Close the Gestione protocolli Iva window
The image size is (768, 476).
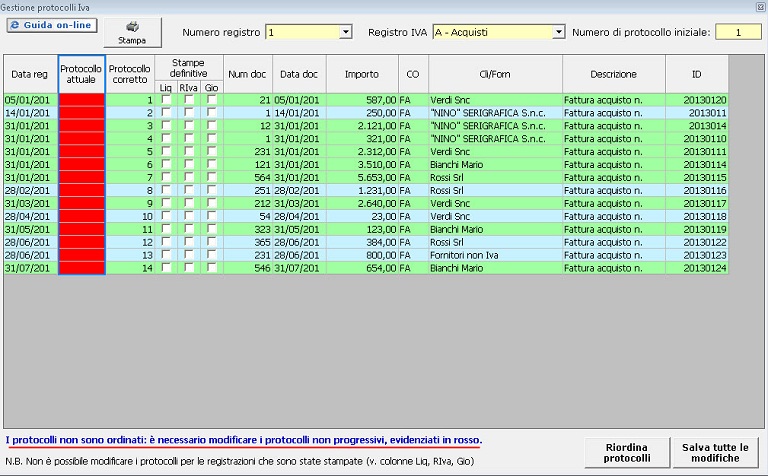tap(759, 6)
